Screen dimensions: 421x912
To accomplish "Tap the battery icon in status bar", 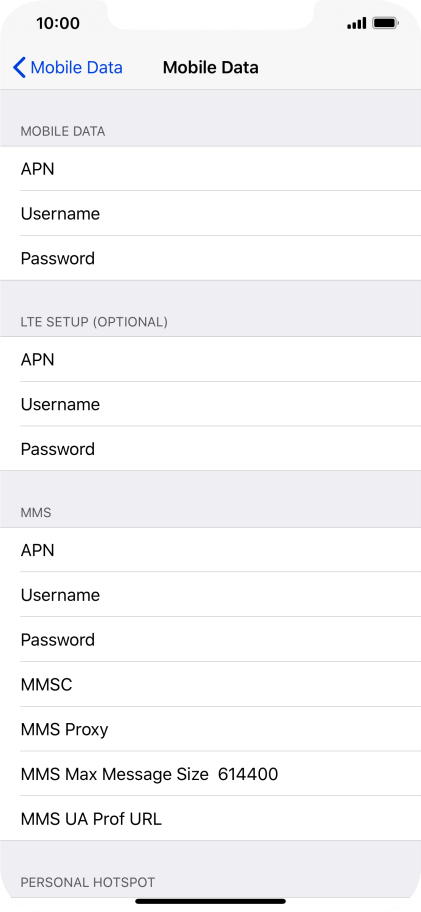I will 386,23.
